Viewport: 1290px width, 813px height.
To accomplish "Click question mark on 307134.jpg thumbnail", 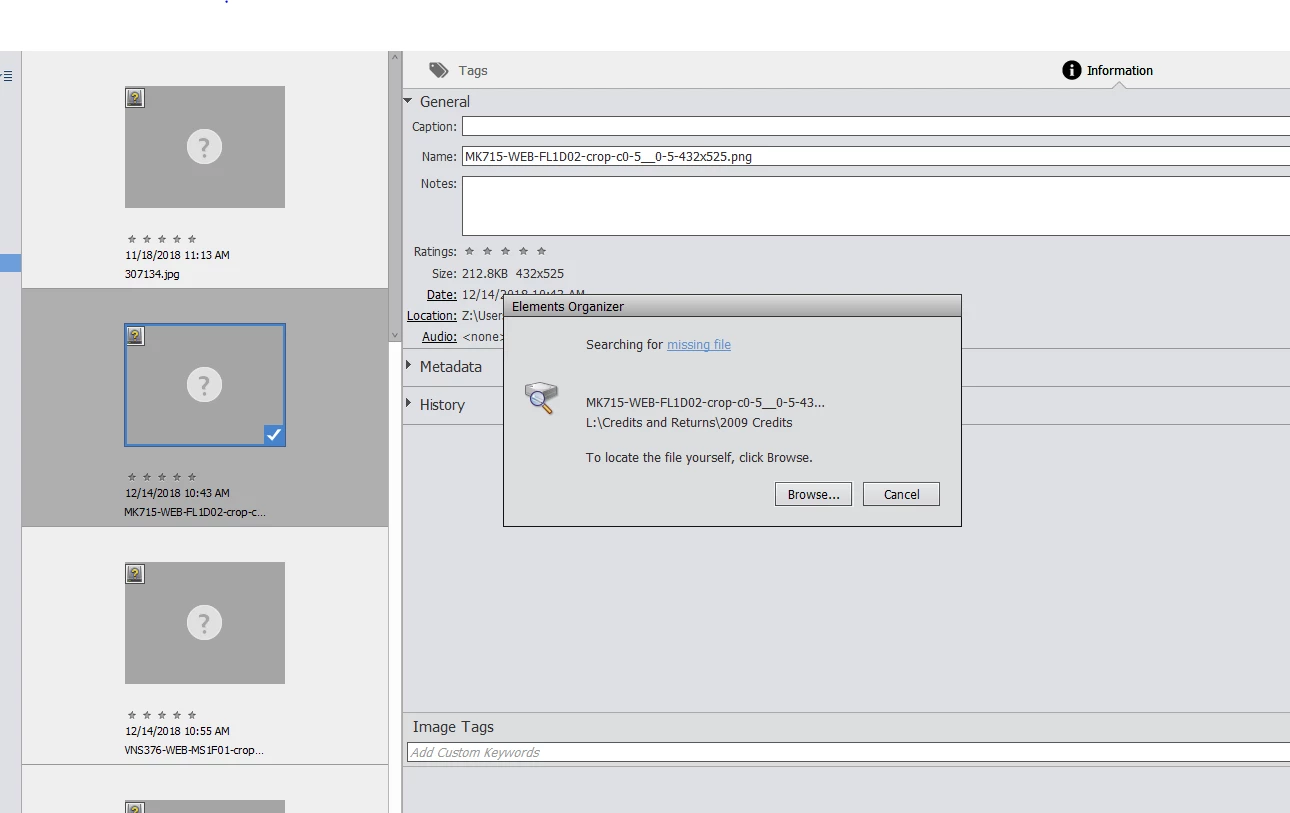I will pos(204,148).
